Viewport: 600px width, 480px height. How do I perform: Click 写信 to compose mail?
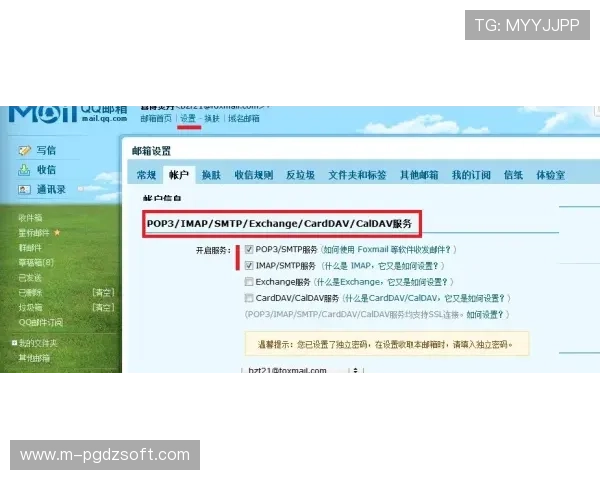click(x=46, y=150)
